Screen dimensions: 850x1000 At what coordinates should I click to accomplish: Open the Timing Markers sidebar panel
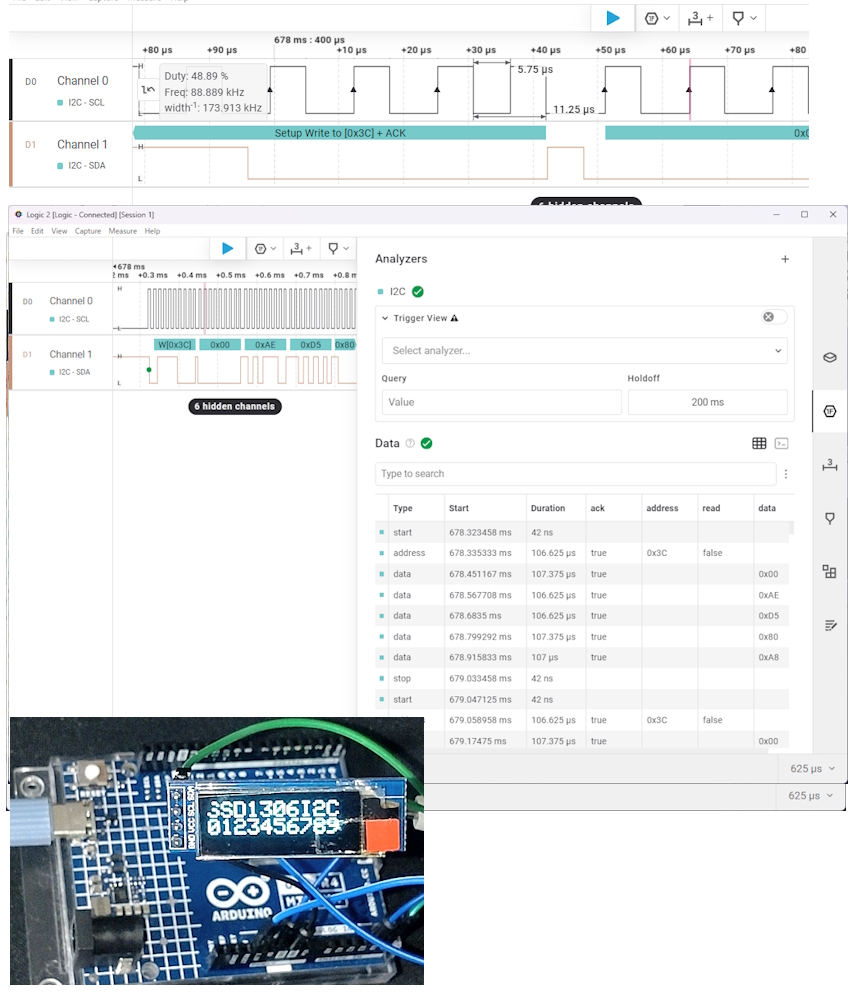(830, 518)
